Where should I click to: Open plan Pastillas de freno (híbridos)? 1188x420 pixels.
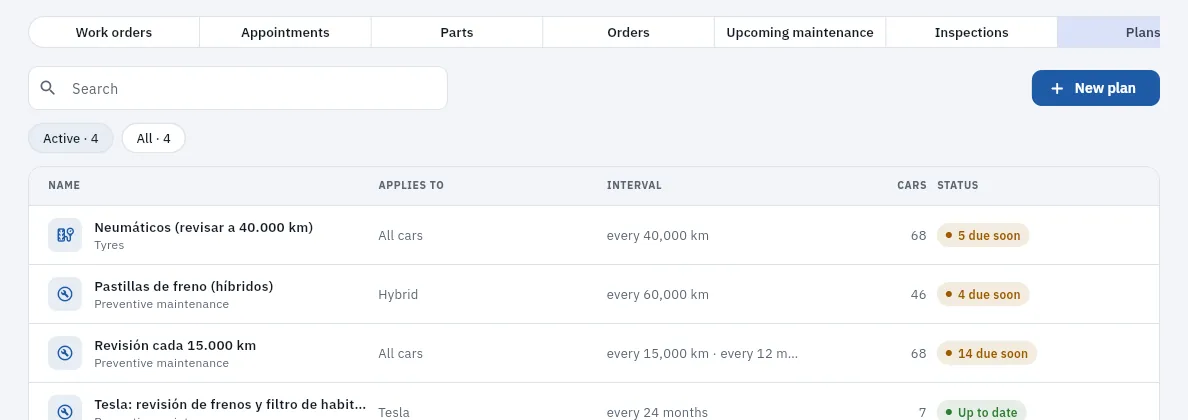pyautogui.click(x=183, y=287)
